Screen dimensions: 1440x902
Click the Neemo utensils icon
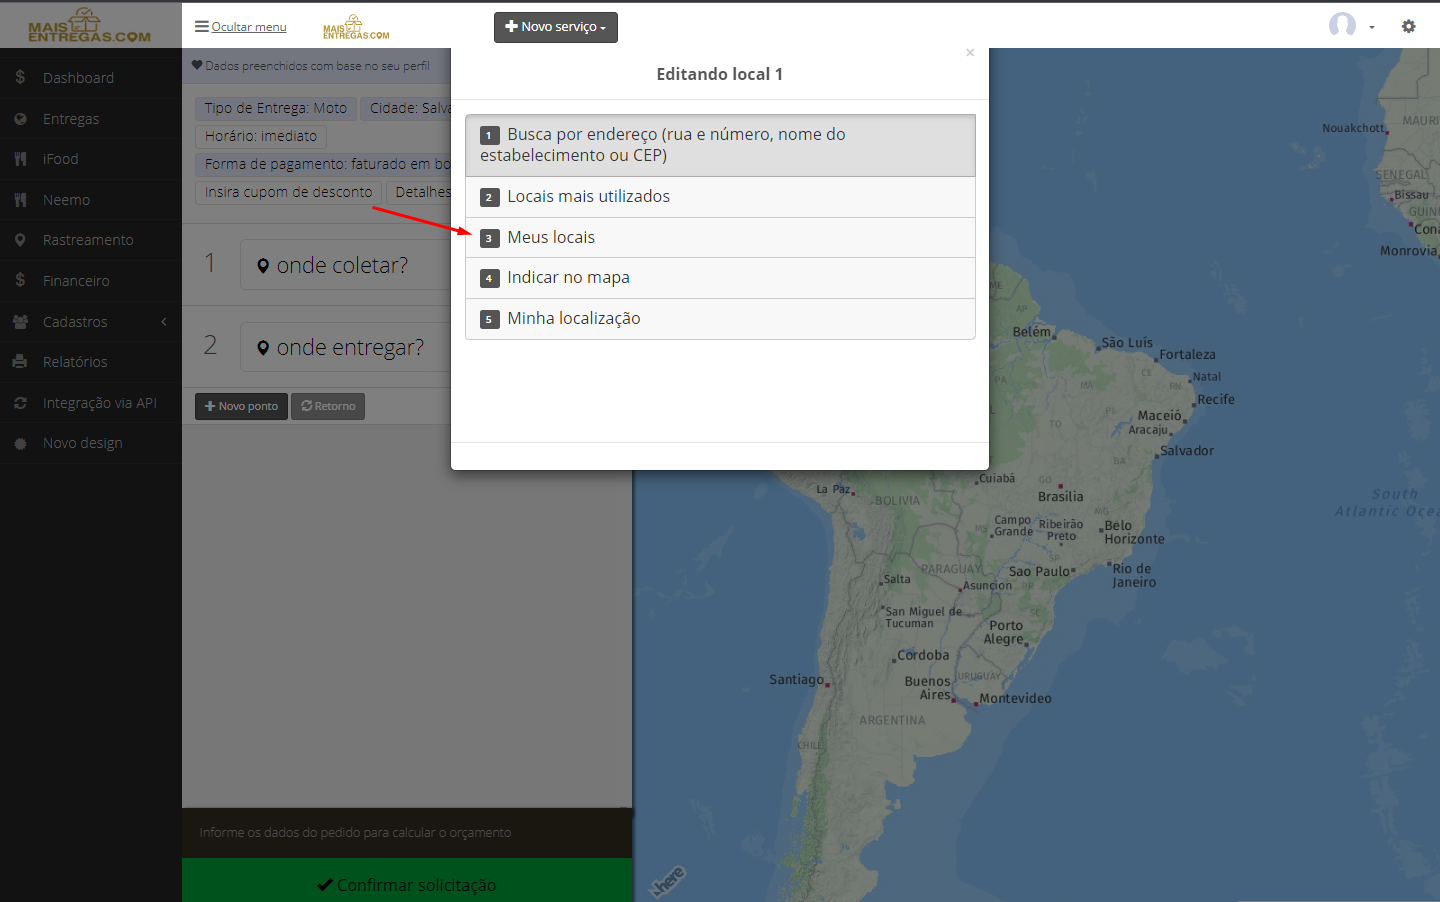(20, 200)
